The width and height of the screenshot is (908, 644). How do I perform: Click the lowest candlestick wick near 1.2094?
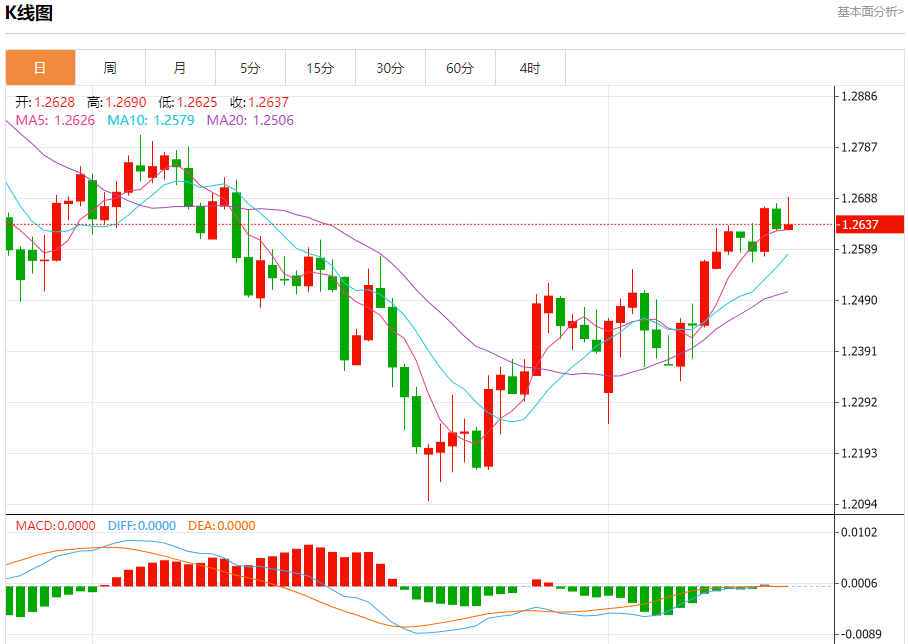pos(429,474)
